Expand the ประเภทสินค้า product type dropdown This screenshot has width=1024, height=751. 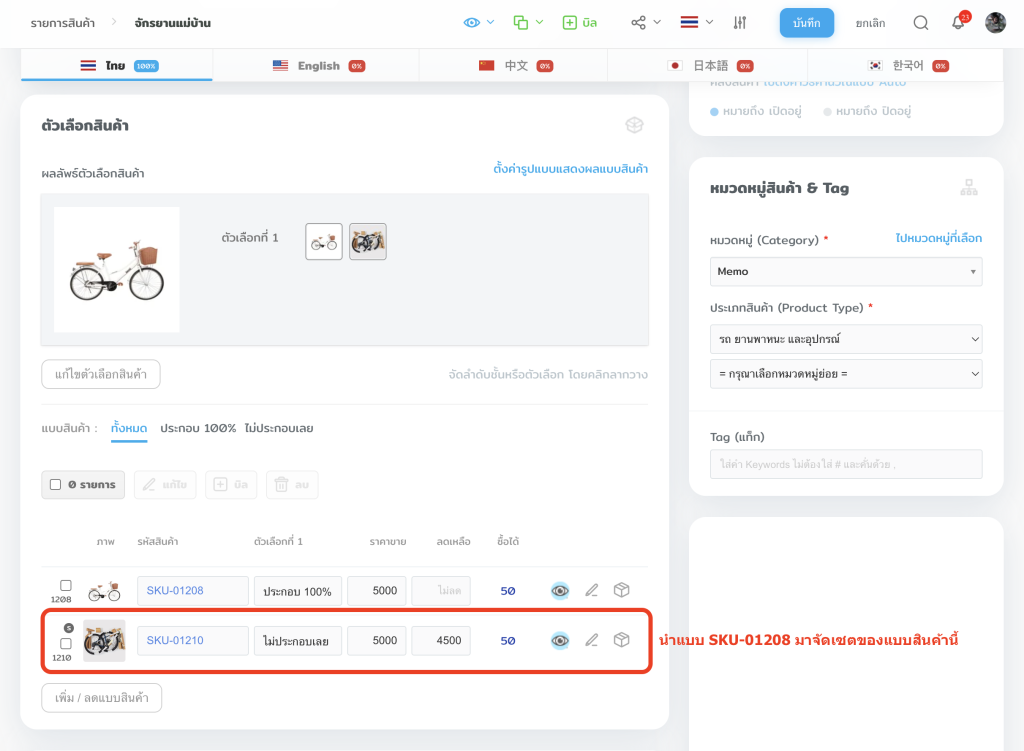click(x=845, y=339)
